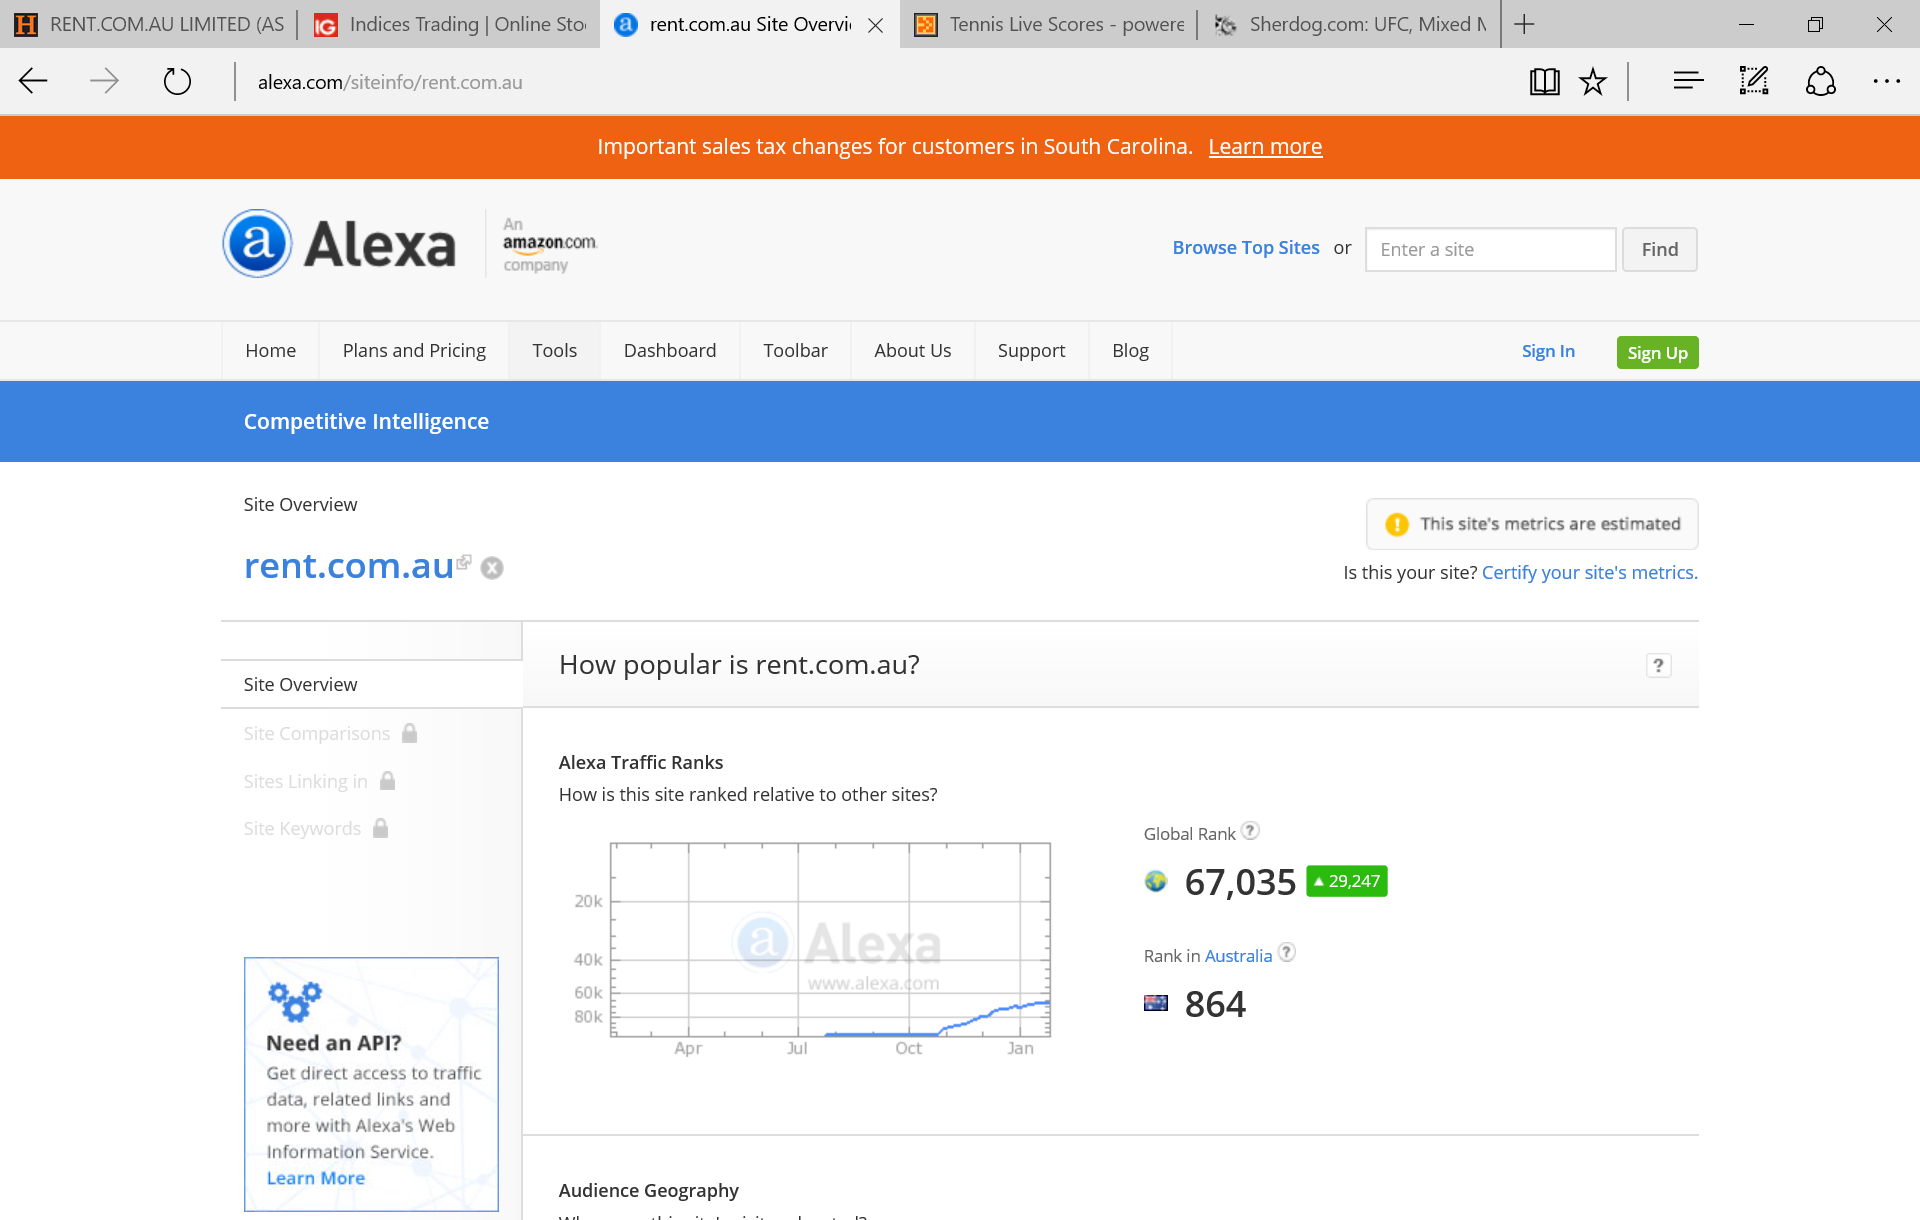Screen dimensions: 1920x1220
Task: Click the lock icon next to Sites Linking in
Action: [x=387, y=781]
